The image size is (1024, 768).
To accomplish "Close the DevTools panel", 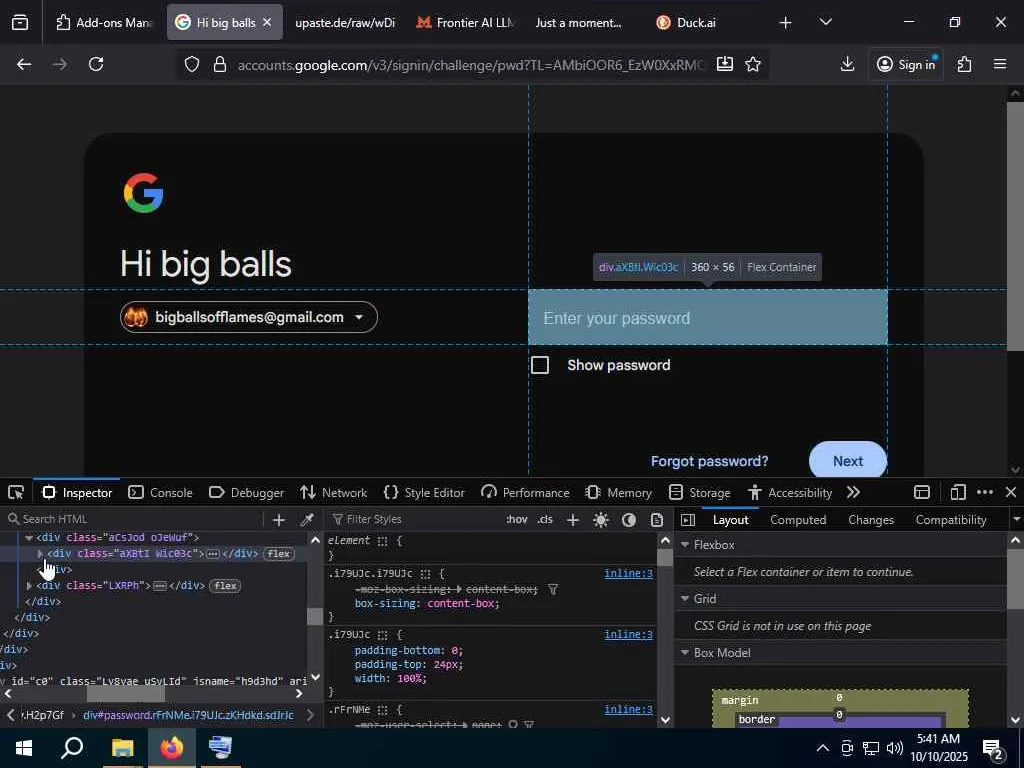I will click(x=1010, y=492).
